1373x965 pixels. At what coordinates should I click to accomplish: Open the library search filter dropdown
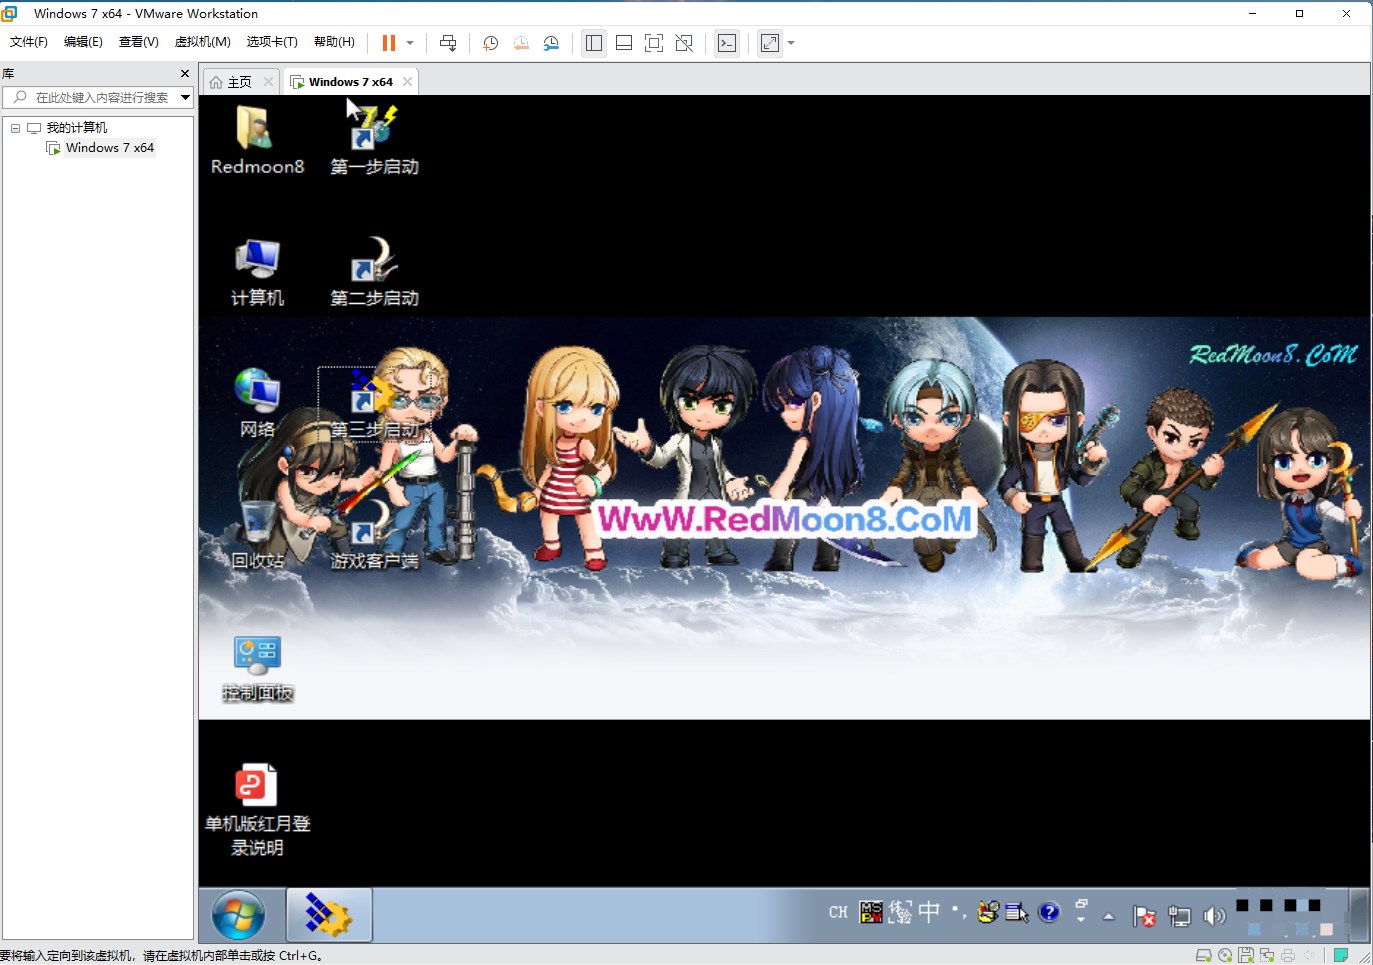pyautogui.click(x=186, y=97)
